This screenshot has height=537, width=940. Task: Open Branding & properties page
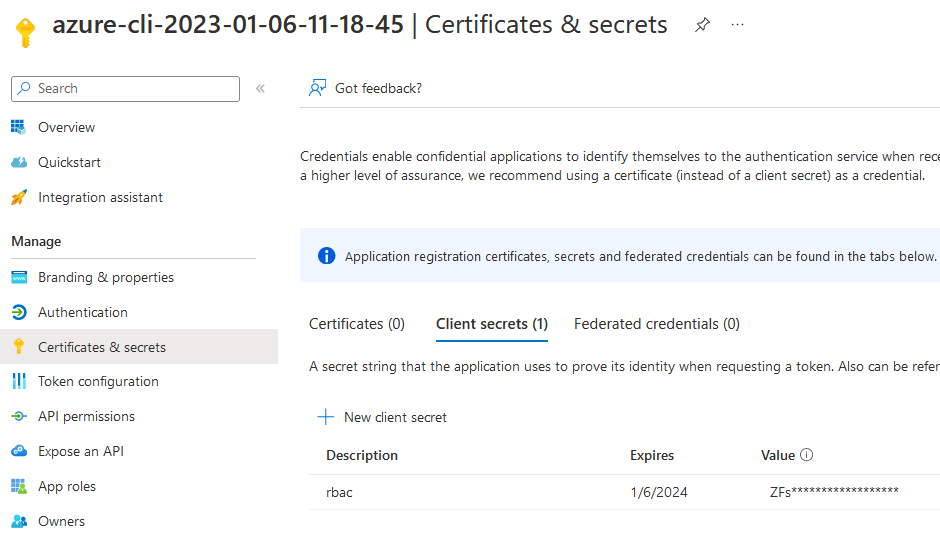tap(105, 277)
